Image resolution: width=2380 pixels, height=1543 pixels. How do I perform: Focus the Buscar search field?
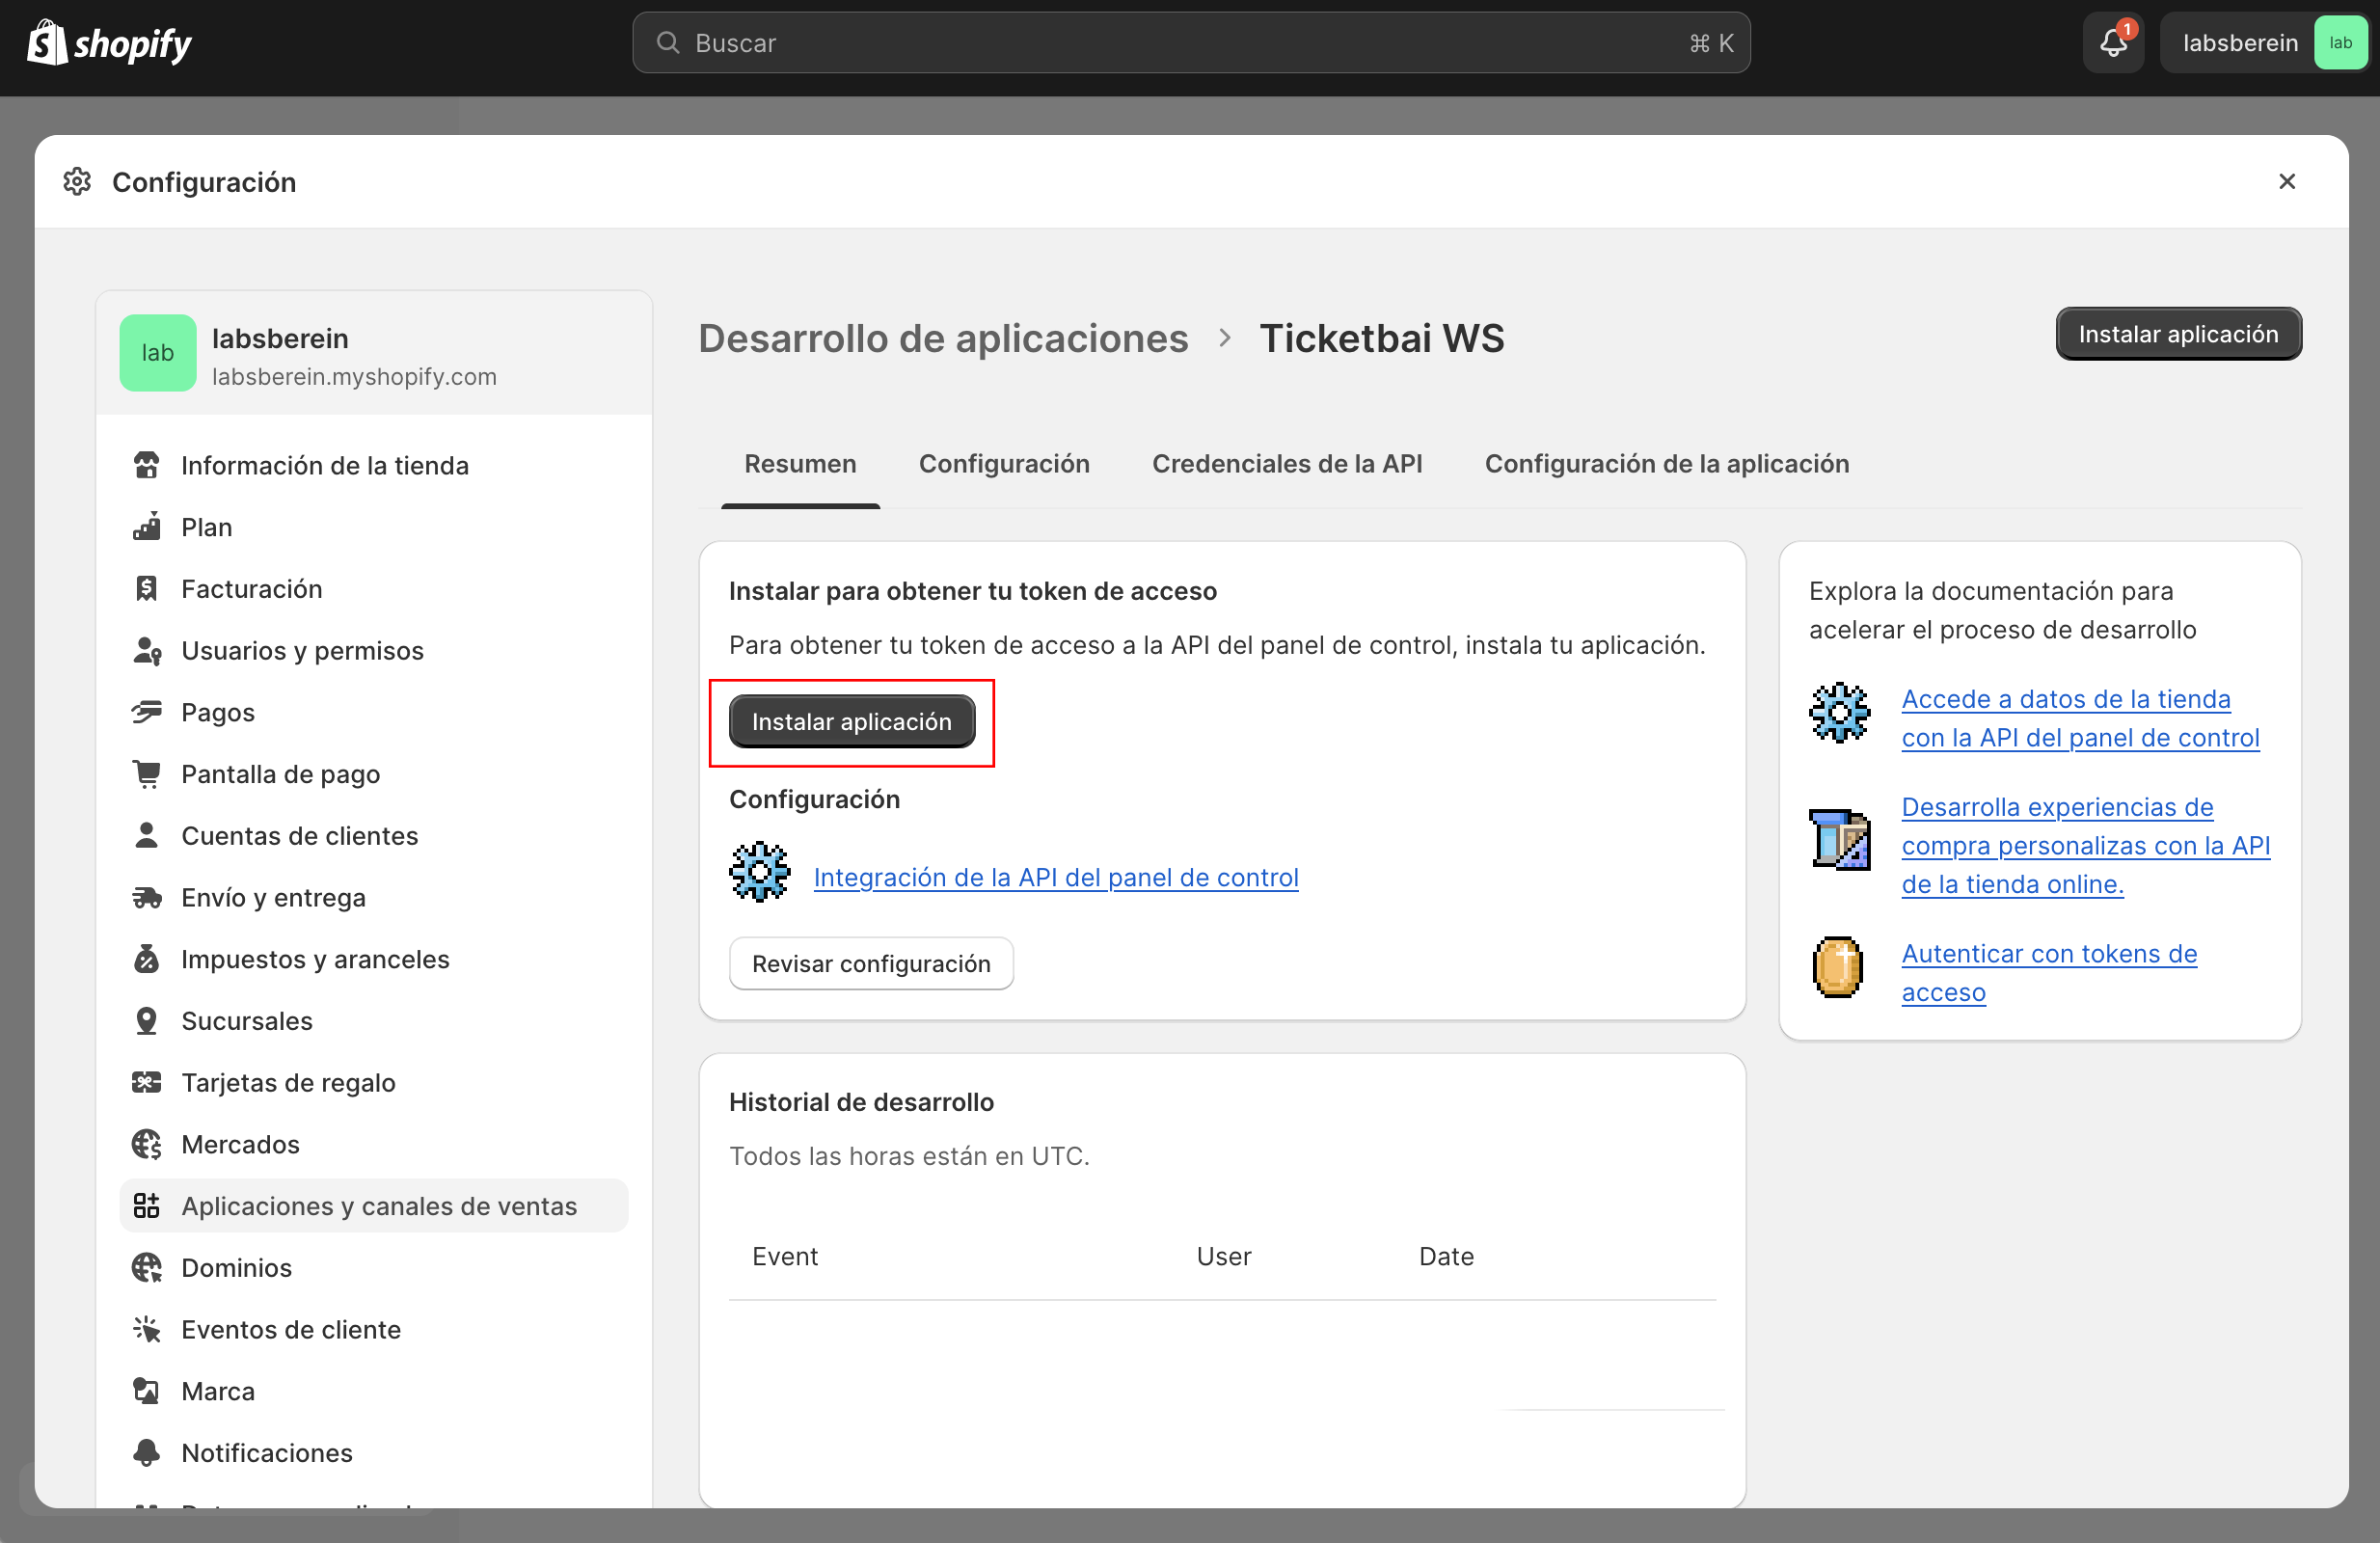pos(1190,43)
